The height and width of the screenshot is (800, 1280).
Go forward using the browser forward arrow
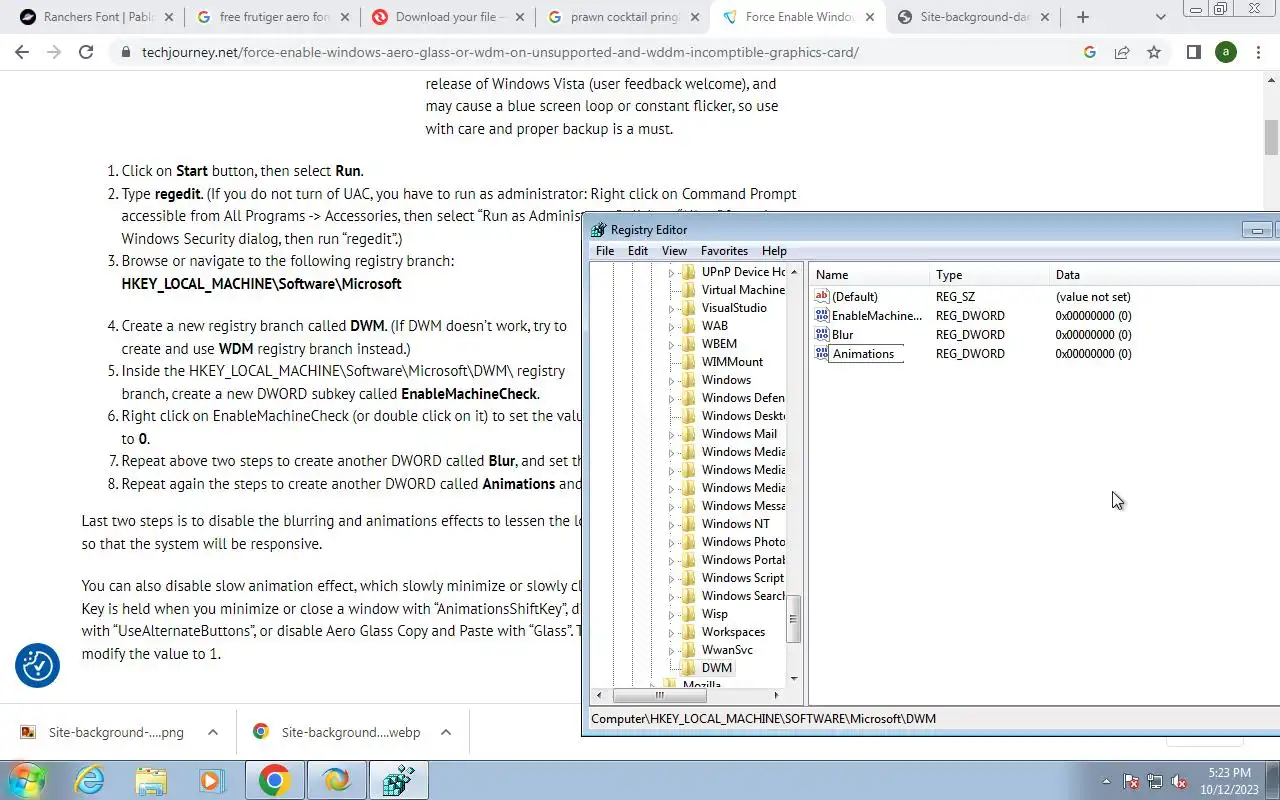tap(54, 52)
